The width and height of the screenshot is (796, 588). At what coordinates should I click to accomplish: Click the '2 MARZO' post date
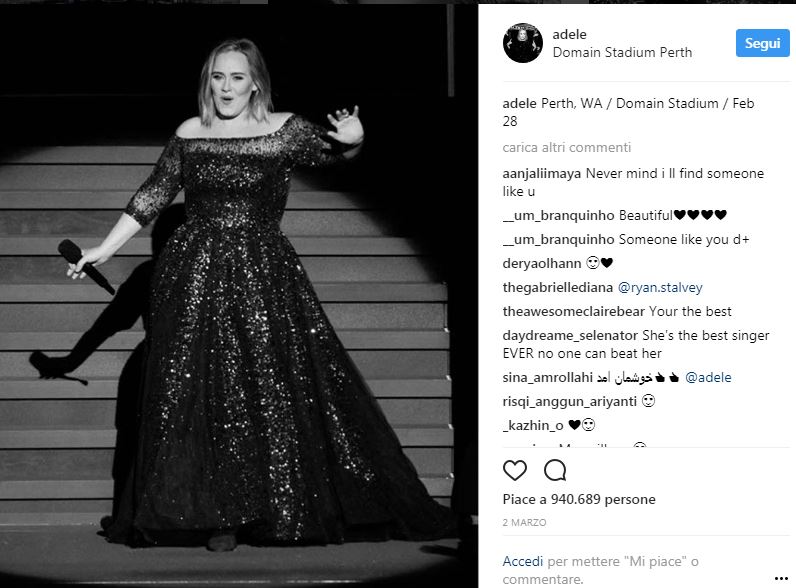click(523, 523)
